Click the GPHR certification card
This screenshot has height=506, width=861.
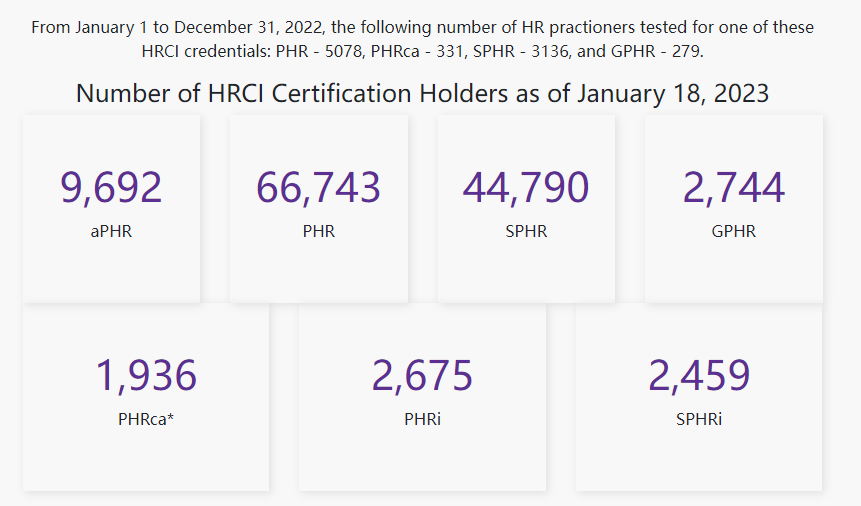[734, 209]
